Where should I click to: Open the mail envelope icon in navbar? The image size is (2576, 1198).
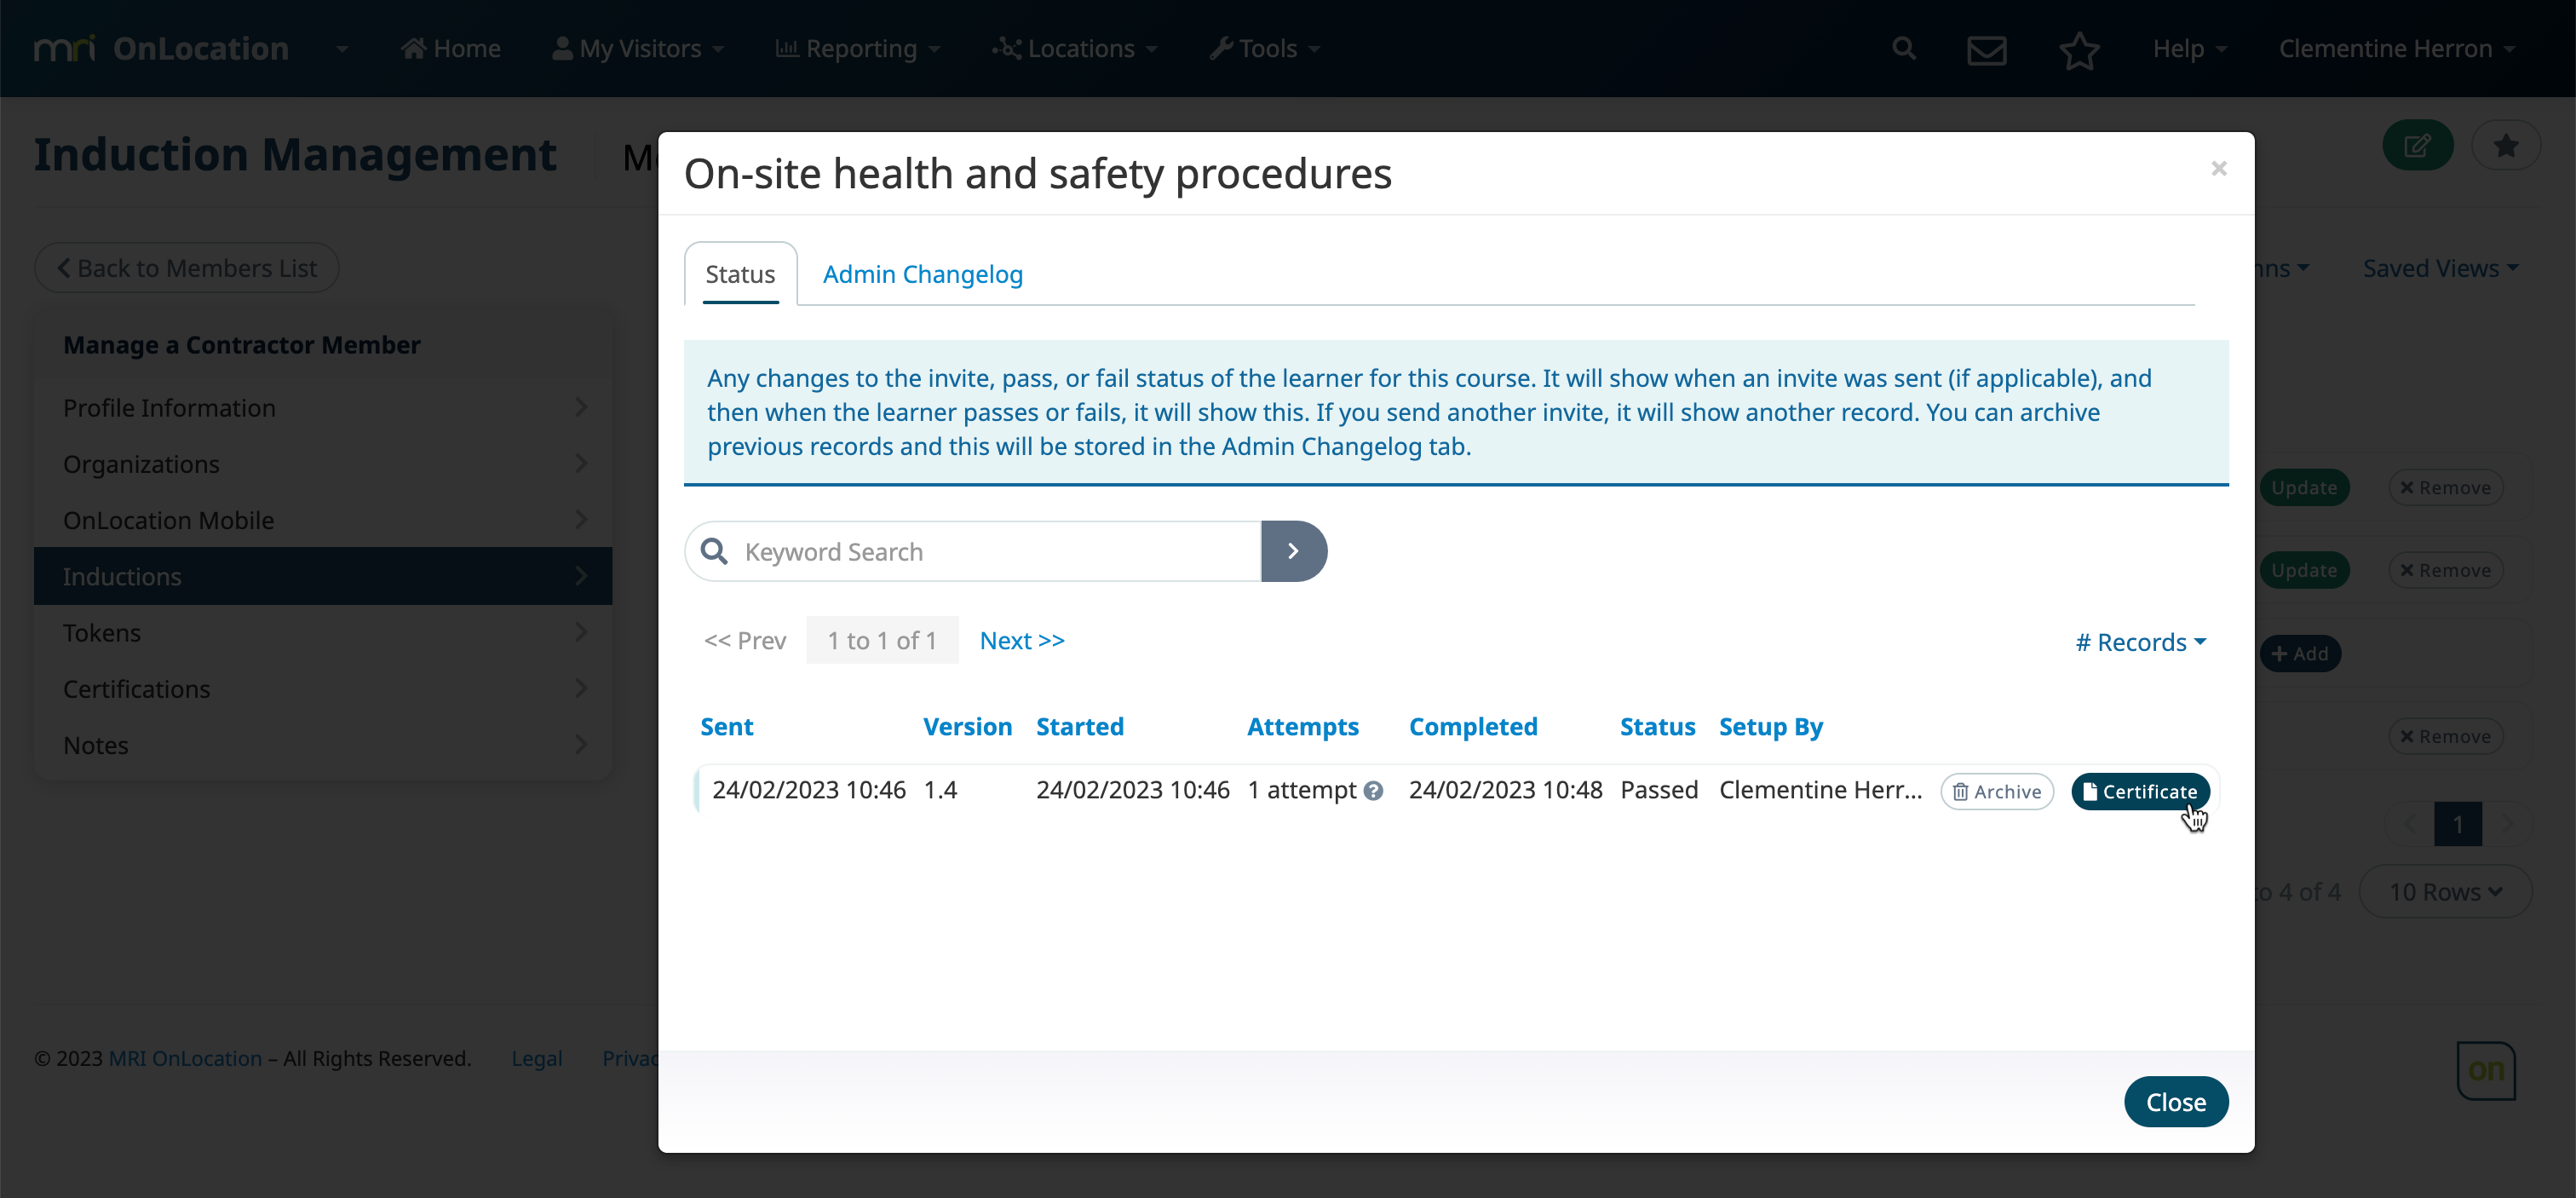1987,50
